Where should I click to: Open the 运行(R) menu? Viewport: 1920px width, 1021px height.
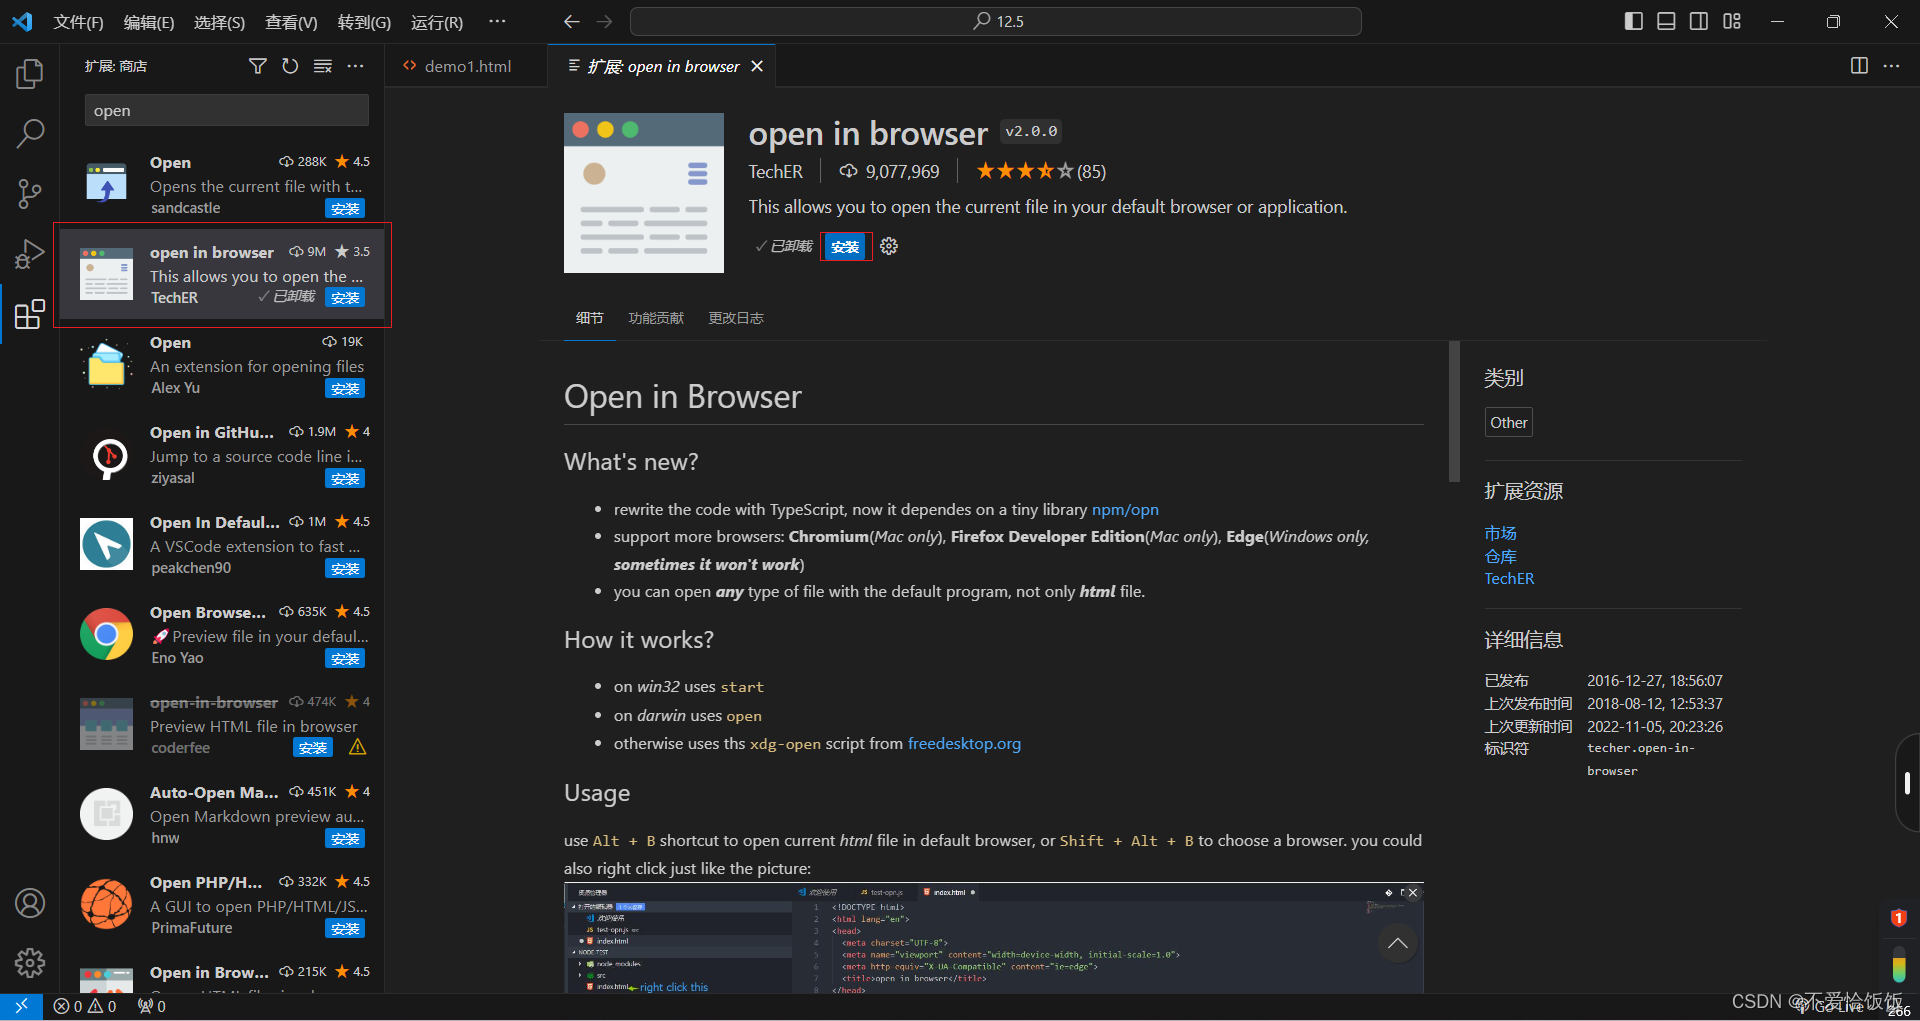click(437, 22)
